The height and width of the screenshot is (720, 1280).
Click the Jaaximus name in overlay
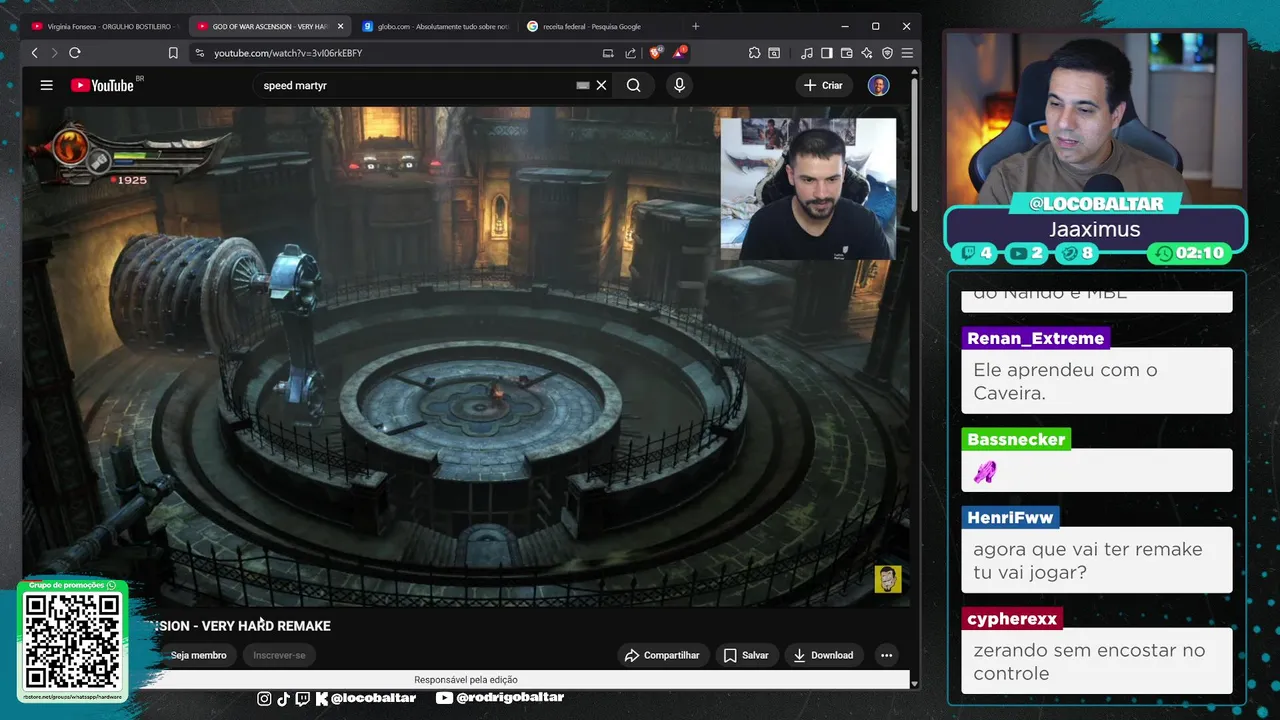tap(1094, 229)
